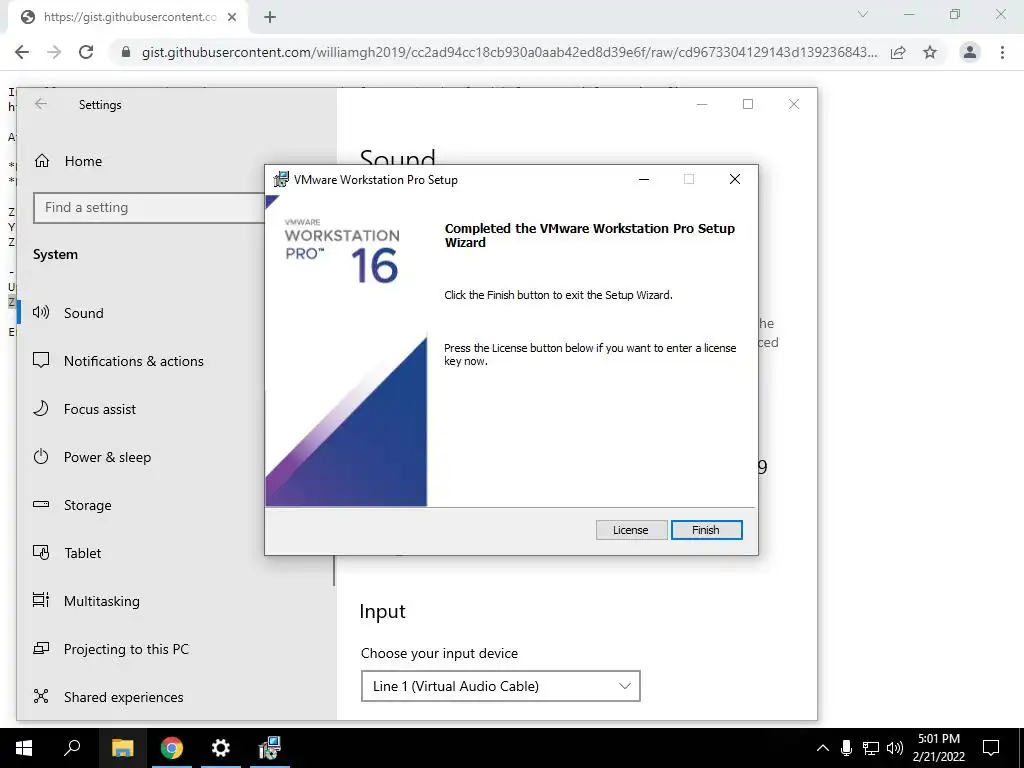This screenshot has width=1024, height=768.
Task: Open the Chrome three-dot menu
Action: (x=1002, y=52)
